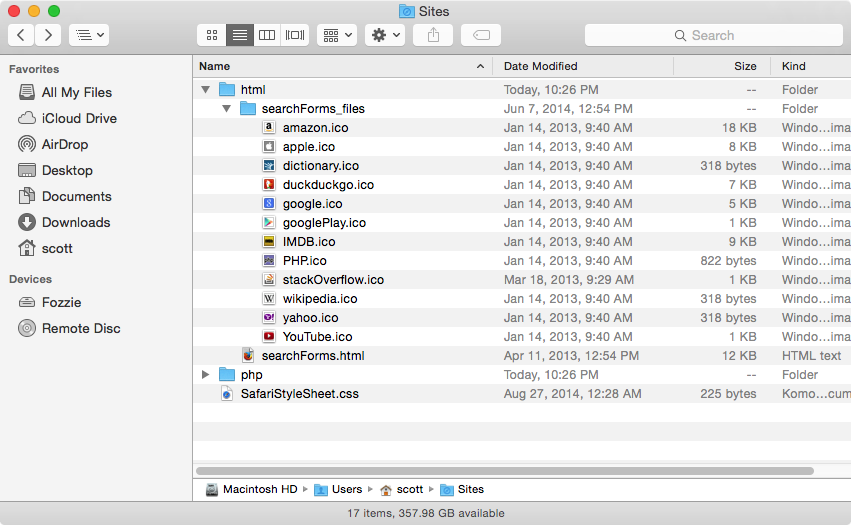
Task: Select the php folder icon
Action: (x=227, y=375)
